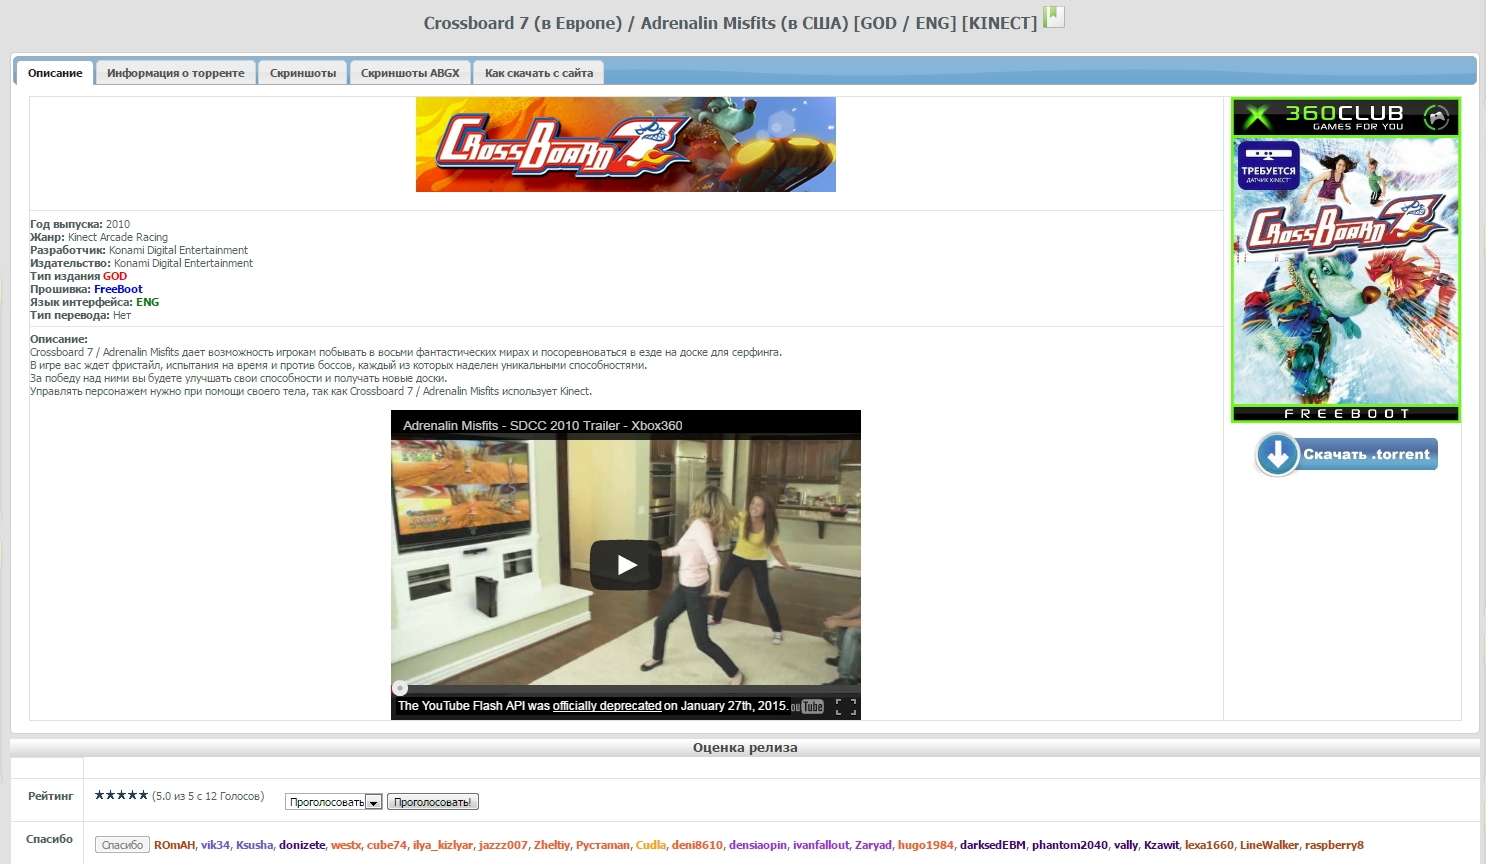Open user ROmAH's profile link
1486x864 pixels.
point(175,845)
